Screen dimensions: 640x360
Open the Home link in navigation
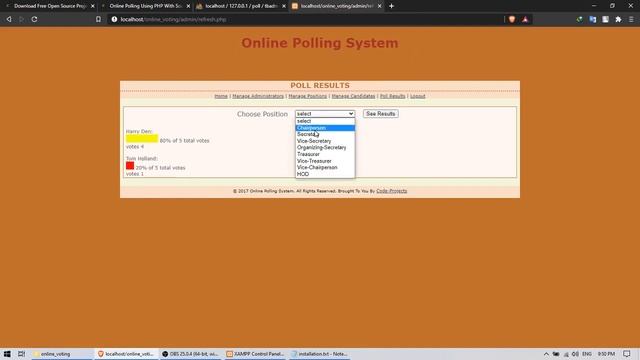tap(221, 96)
